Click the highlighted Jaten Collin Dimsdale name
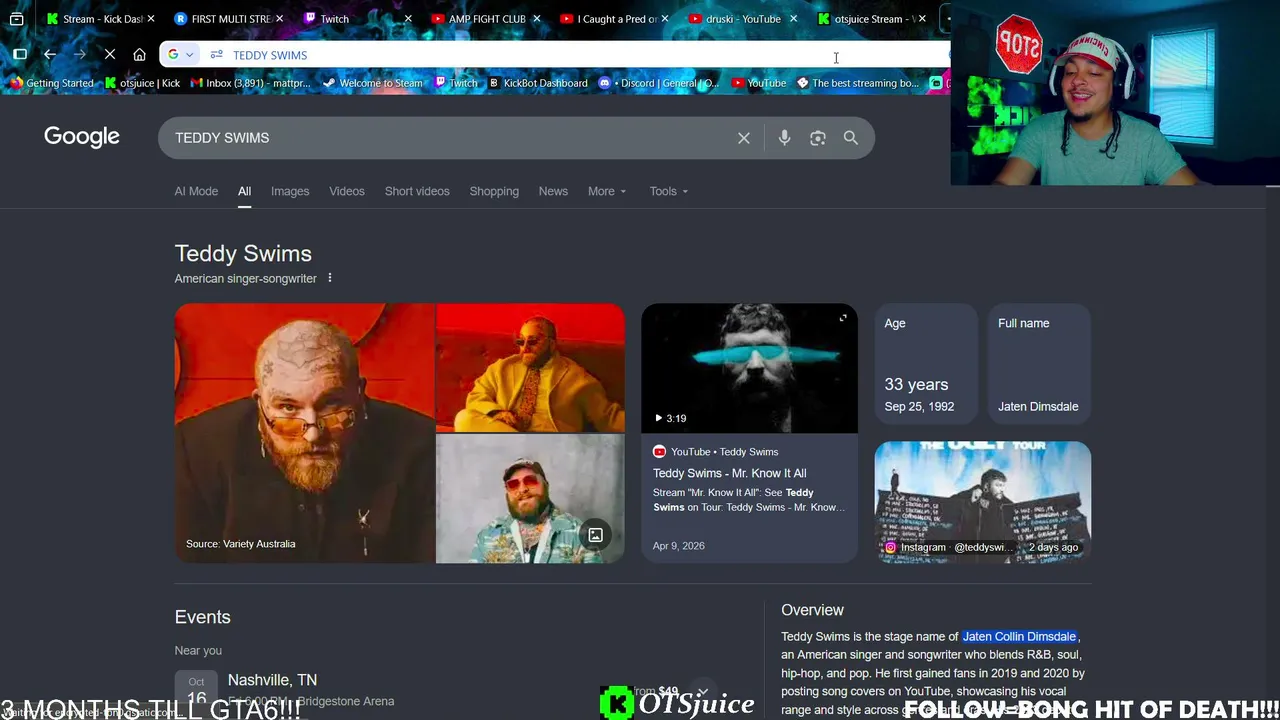1280x720 pixels. coord(1019,636)
